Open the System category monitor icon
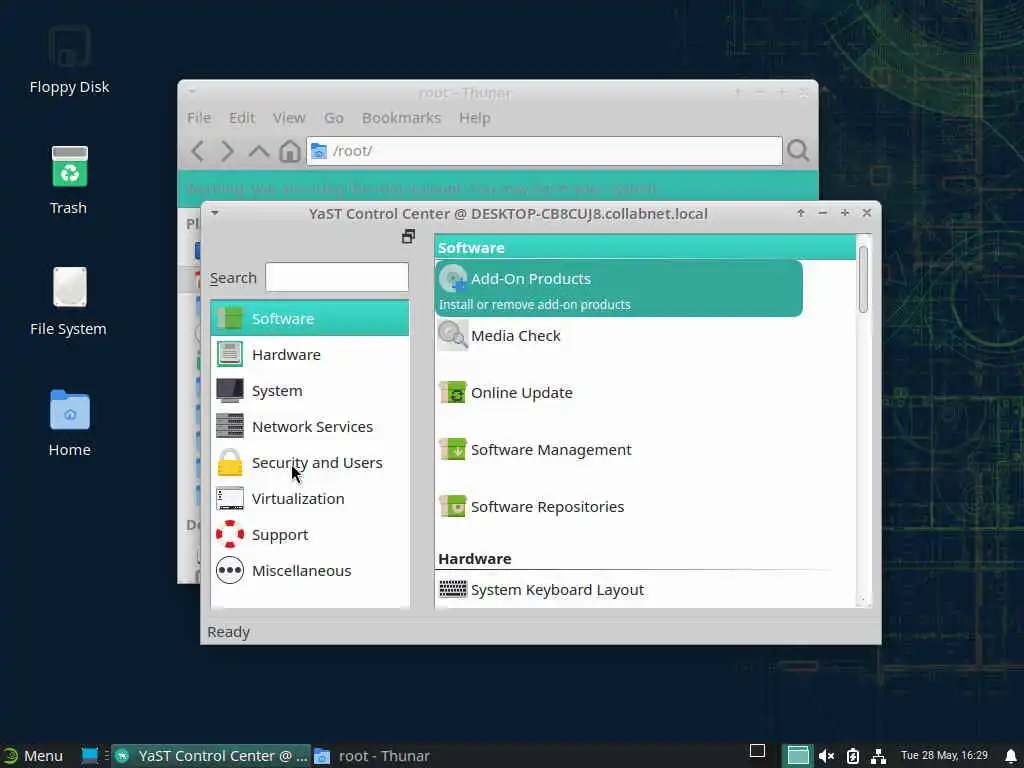1024x768 pixels. point(230,390)
